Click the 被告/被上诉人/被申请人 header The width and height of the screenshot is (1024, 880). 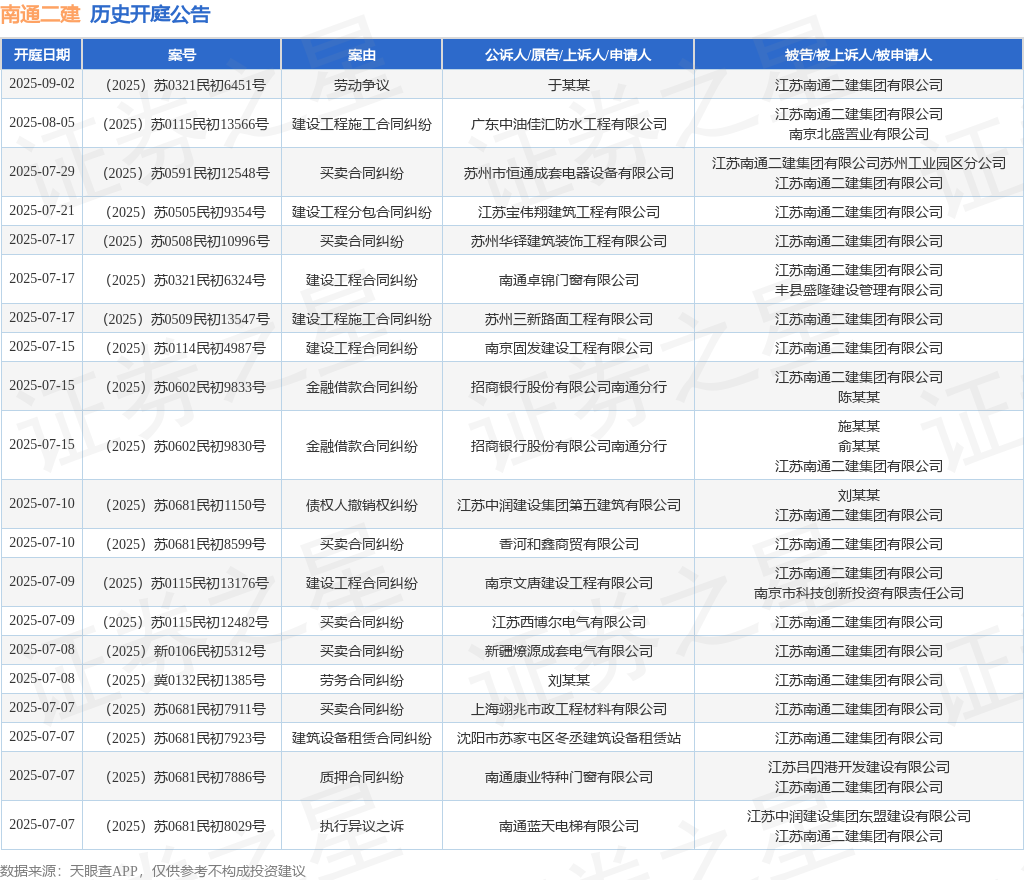click(x=859, y=55)
